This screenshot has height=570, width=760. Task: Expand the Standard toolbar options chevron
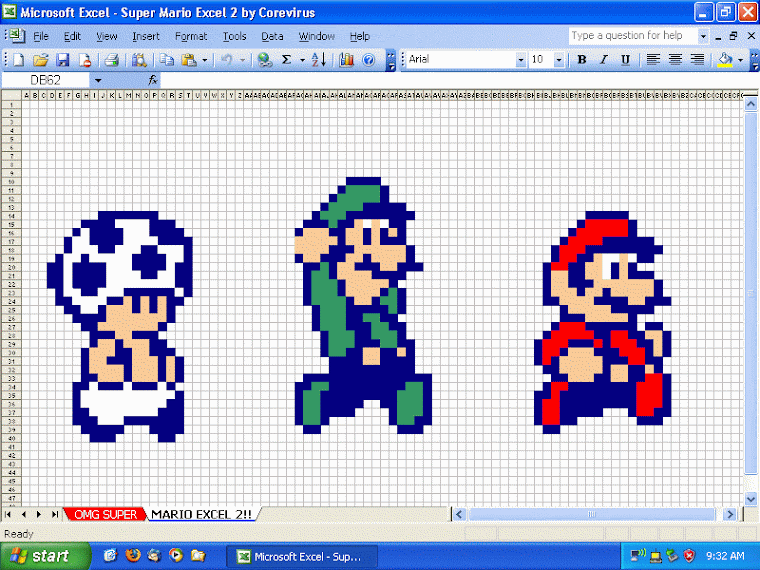(391, 60)
